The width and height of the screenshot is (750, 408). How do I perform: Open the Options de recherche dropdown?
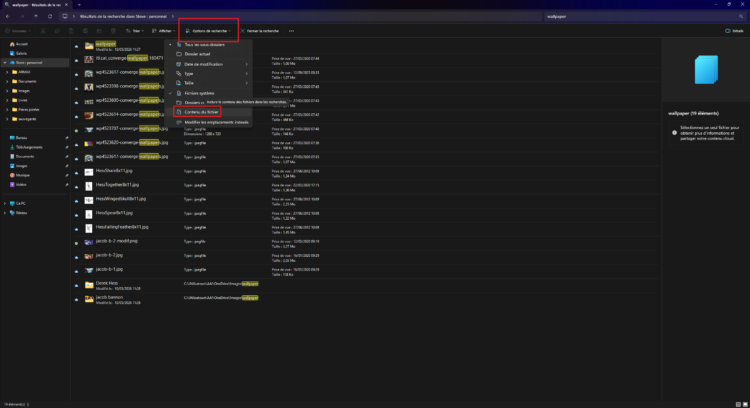(x=209, y=31)
